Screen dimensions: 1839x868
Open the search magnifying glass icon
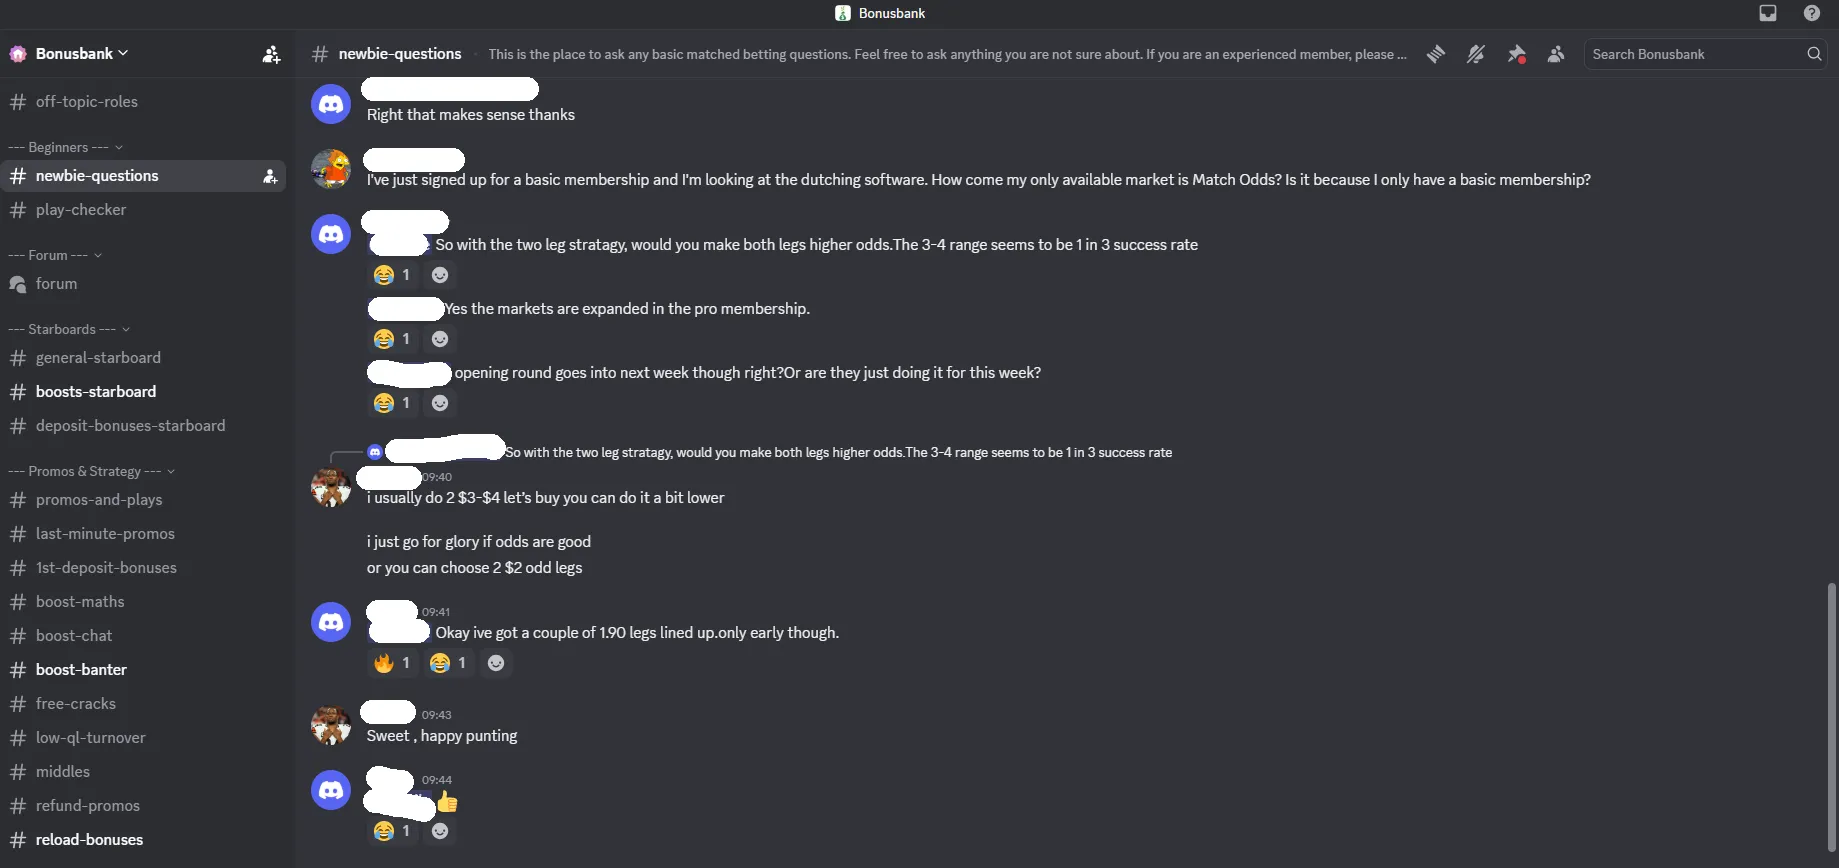[x=1813, y=54]
